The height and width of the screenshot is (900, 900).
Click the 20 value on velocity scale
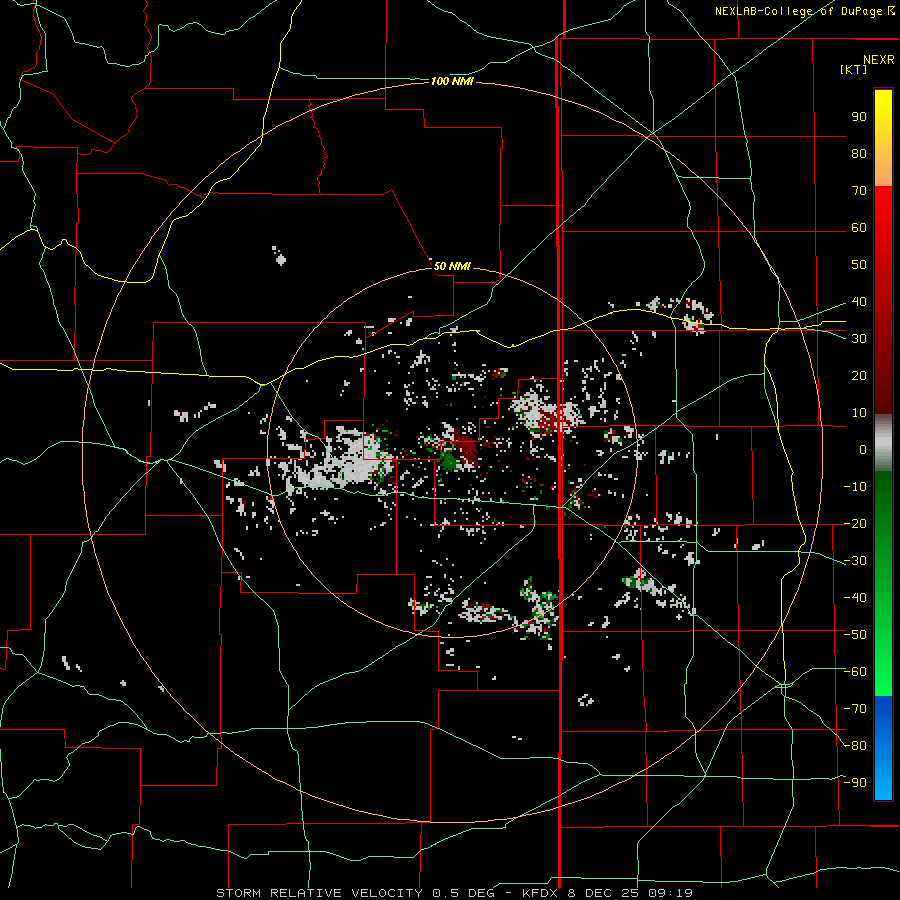[x=859, y=376]
